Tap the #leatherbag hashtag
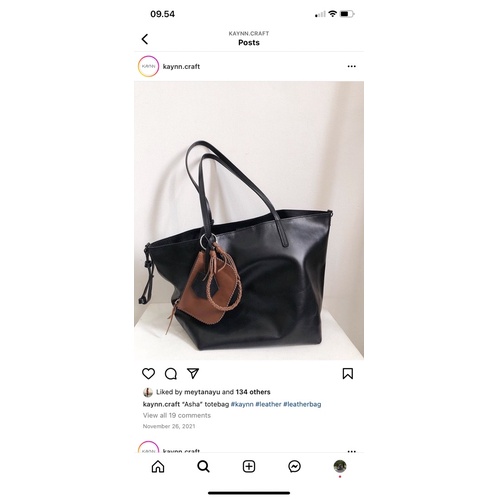Viewport: 499px width, 499px height. (x=302, y=404)
